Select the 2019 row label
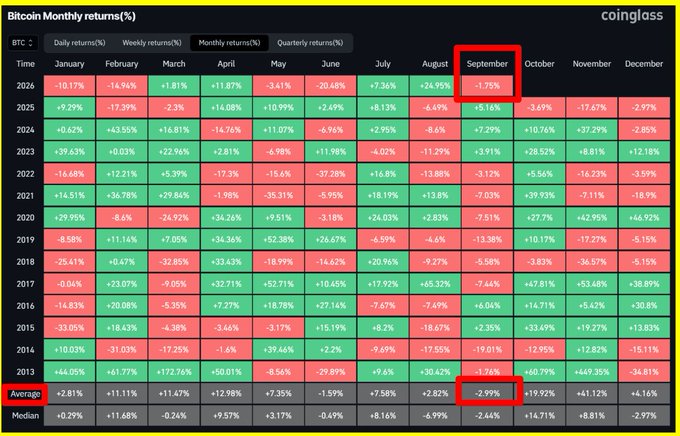The width and height of the screenshot is (680, 436). [x=25, y=240]
